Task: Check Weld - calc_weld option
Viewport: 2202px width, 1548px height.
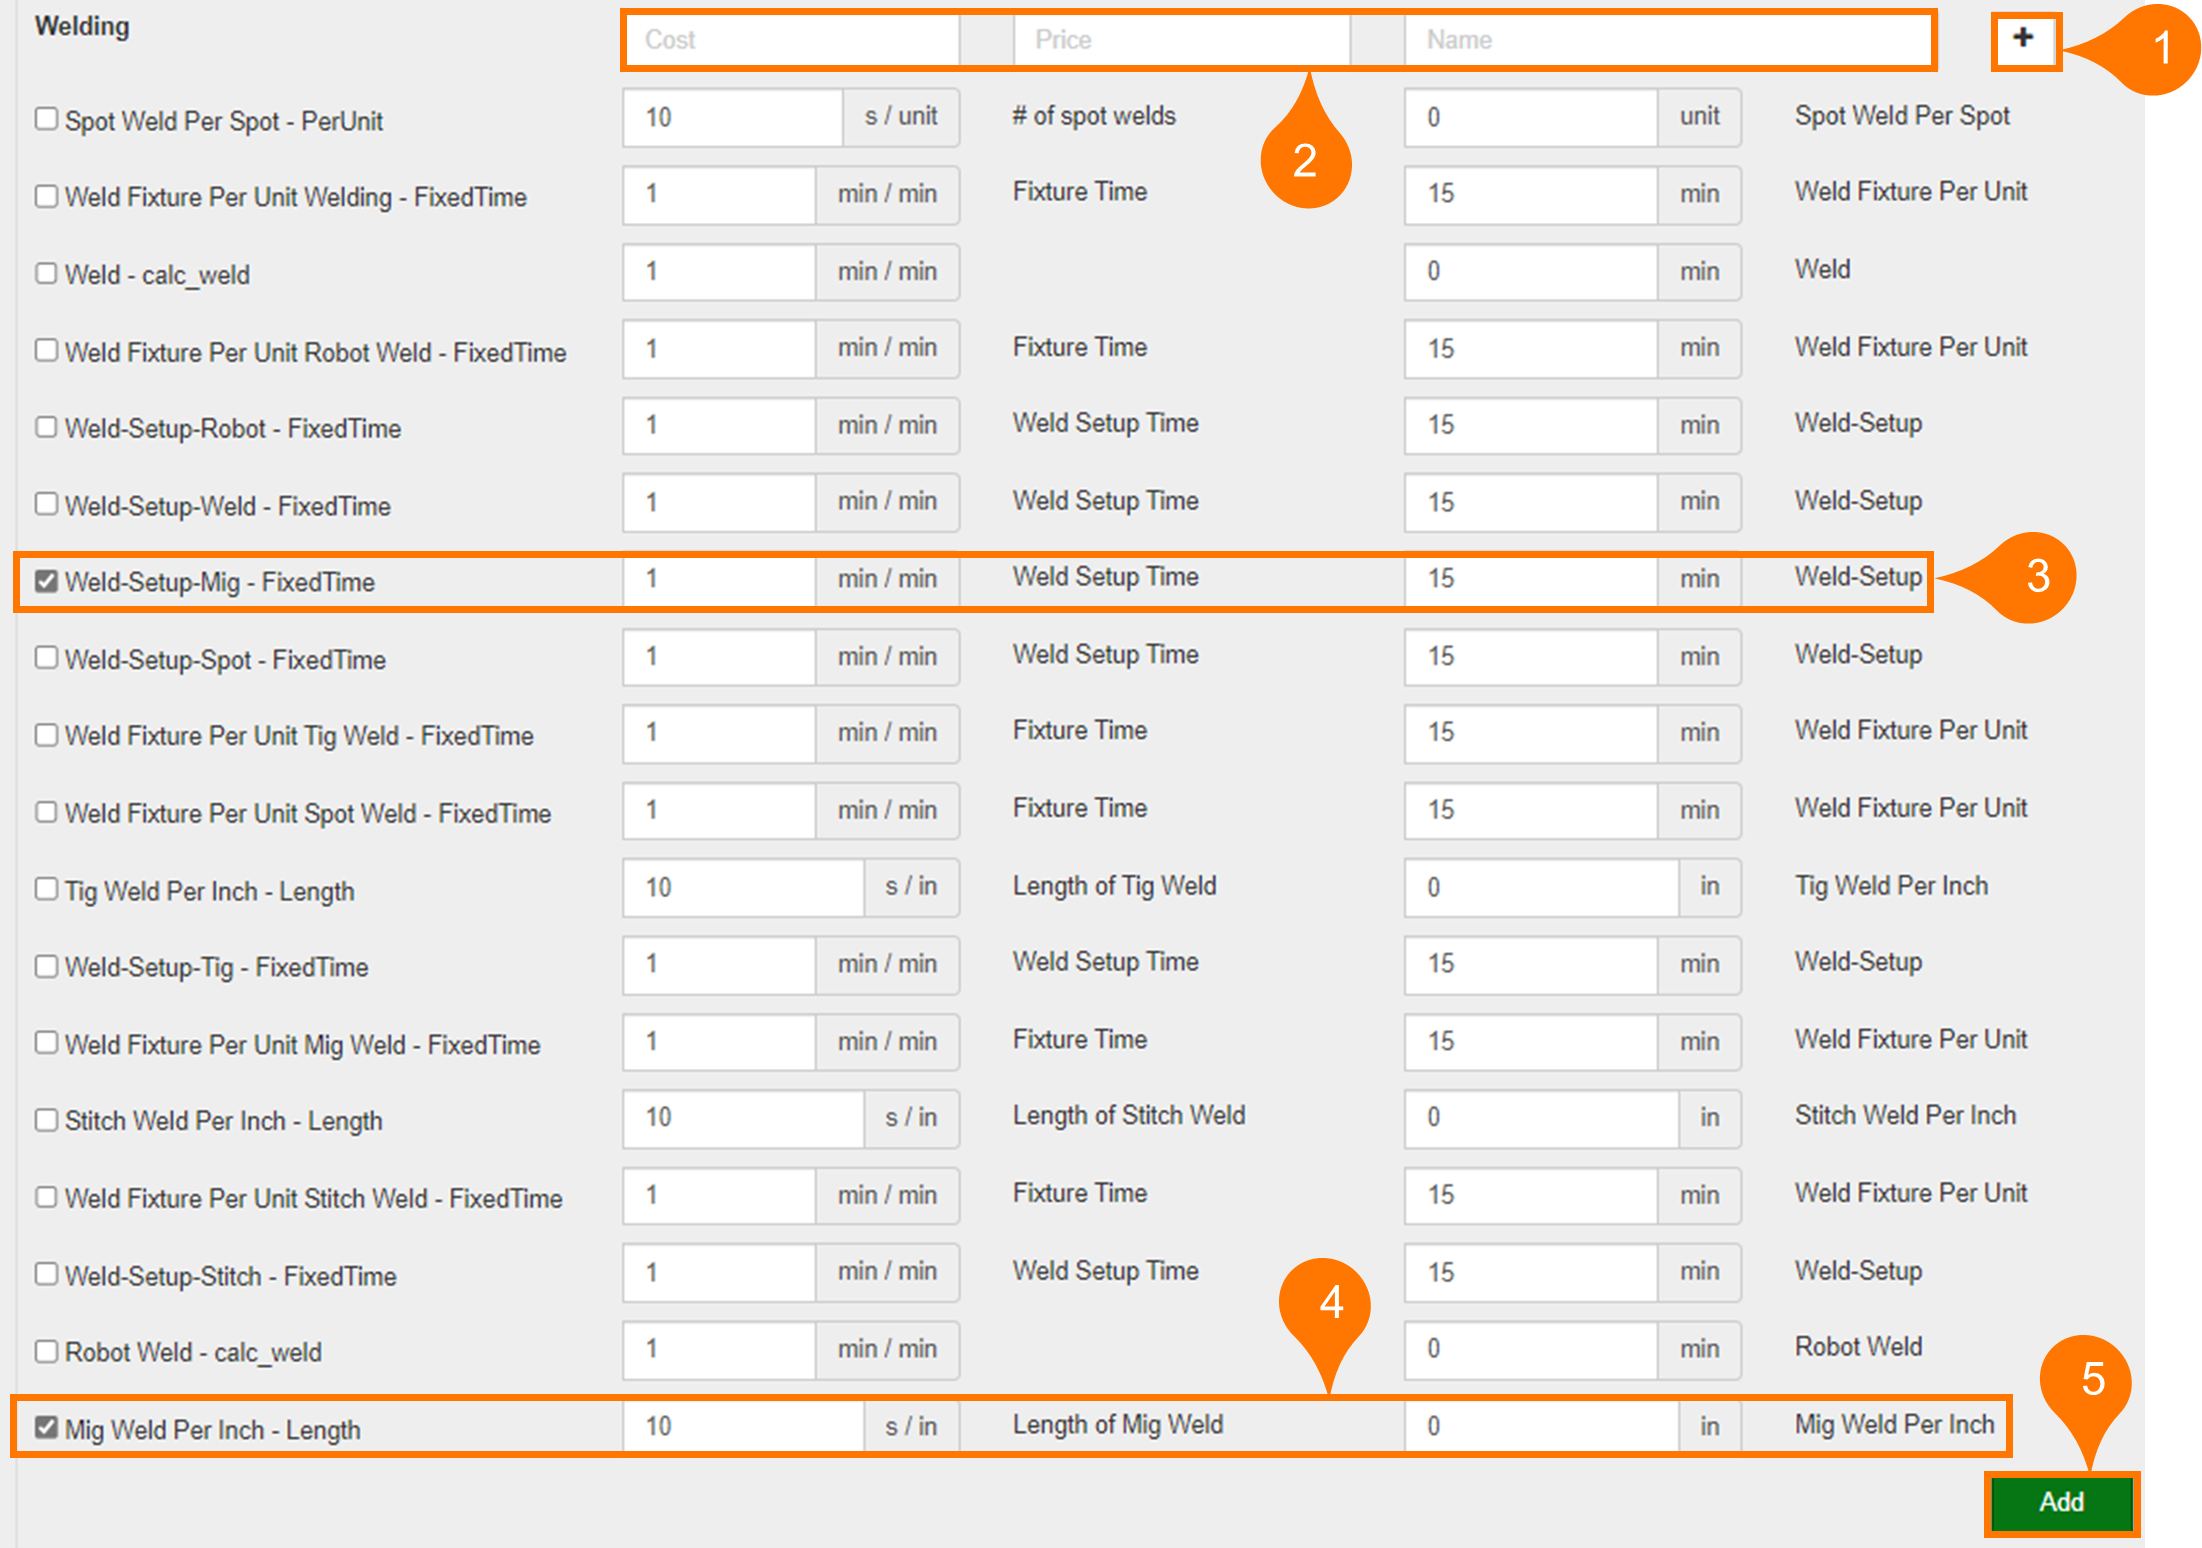Action: [x=46, y=273]
